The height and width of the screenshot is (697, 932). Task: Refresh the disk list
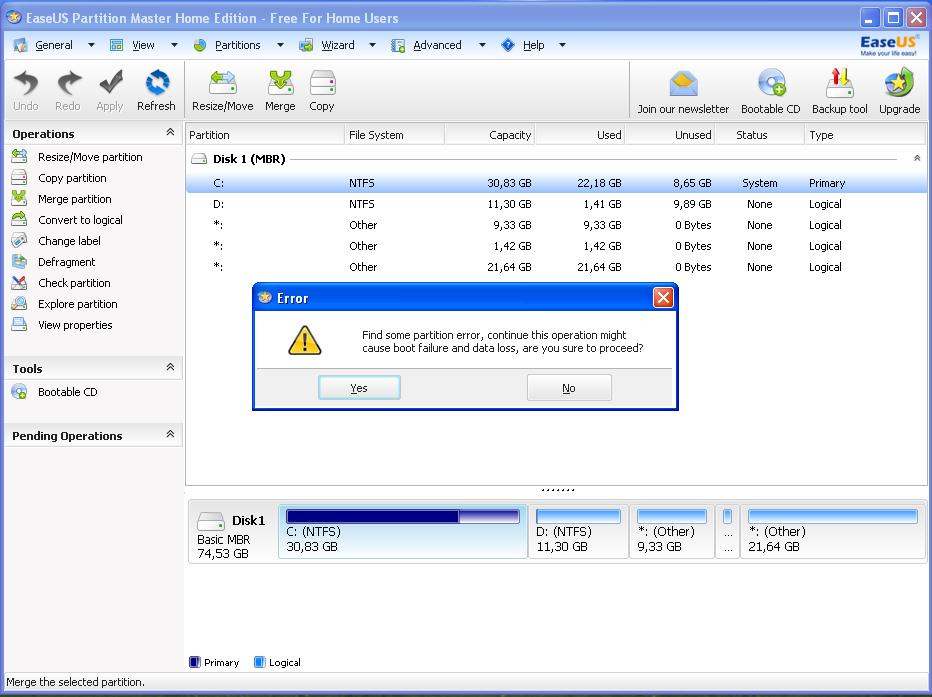(x=157, y=83)
